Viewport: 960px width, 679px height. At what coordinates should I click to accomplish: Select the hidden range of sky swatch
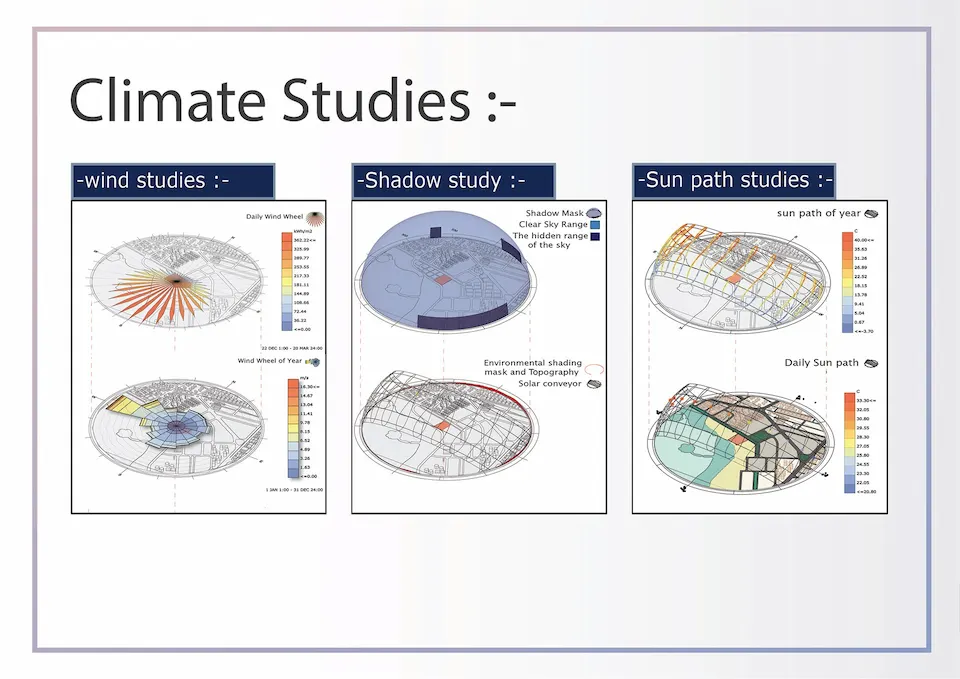pos(593,238)
